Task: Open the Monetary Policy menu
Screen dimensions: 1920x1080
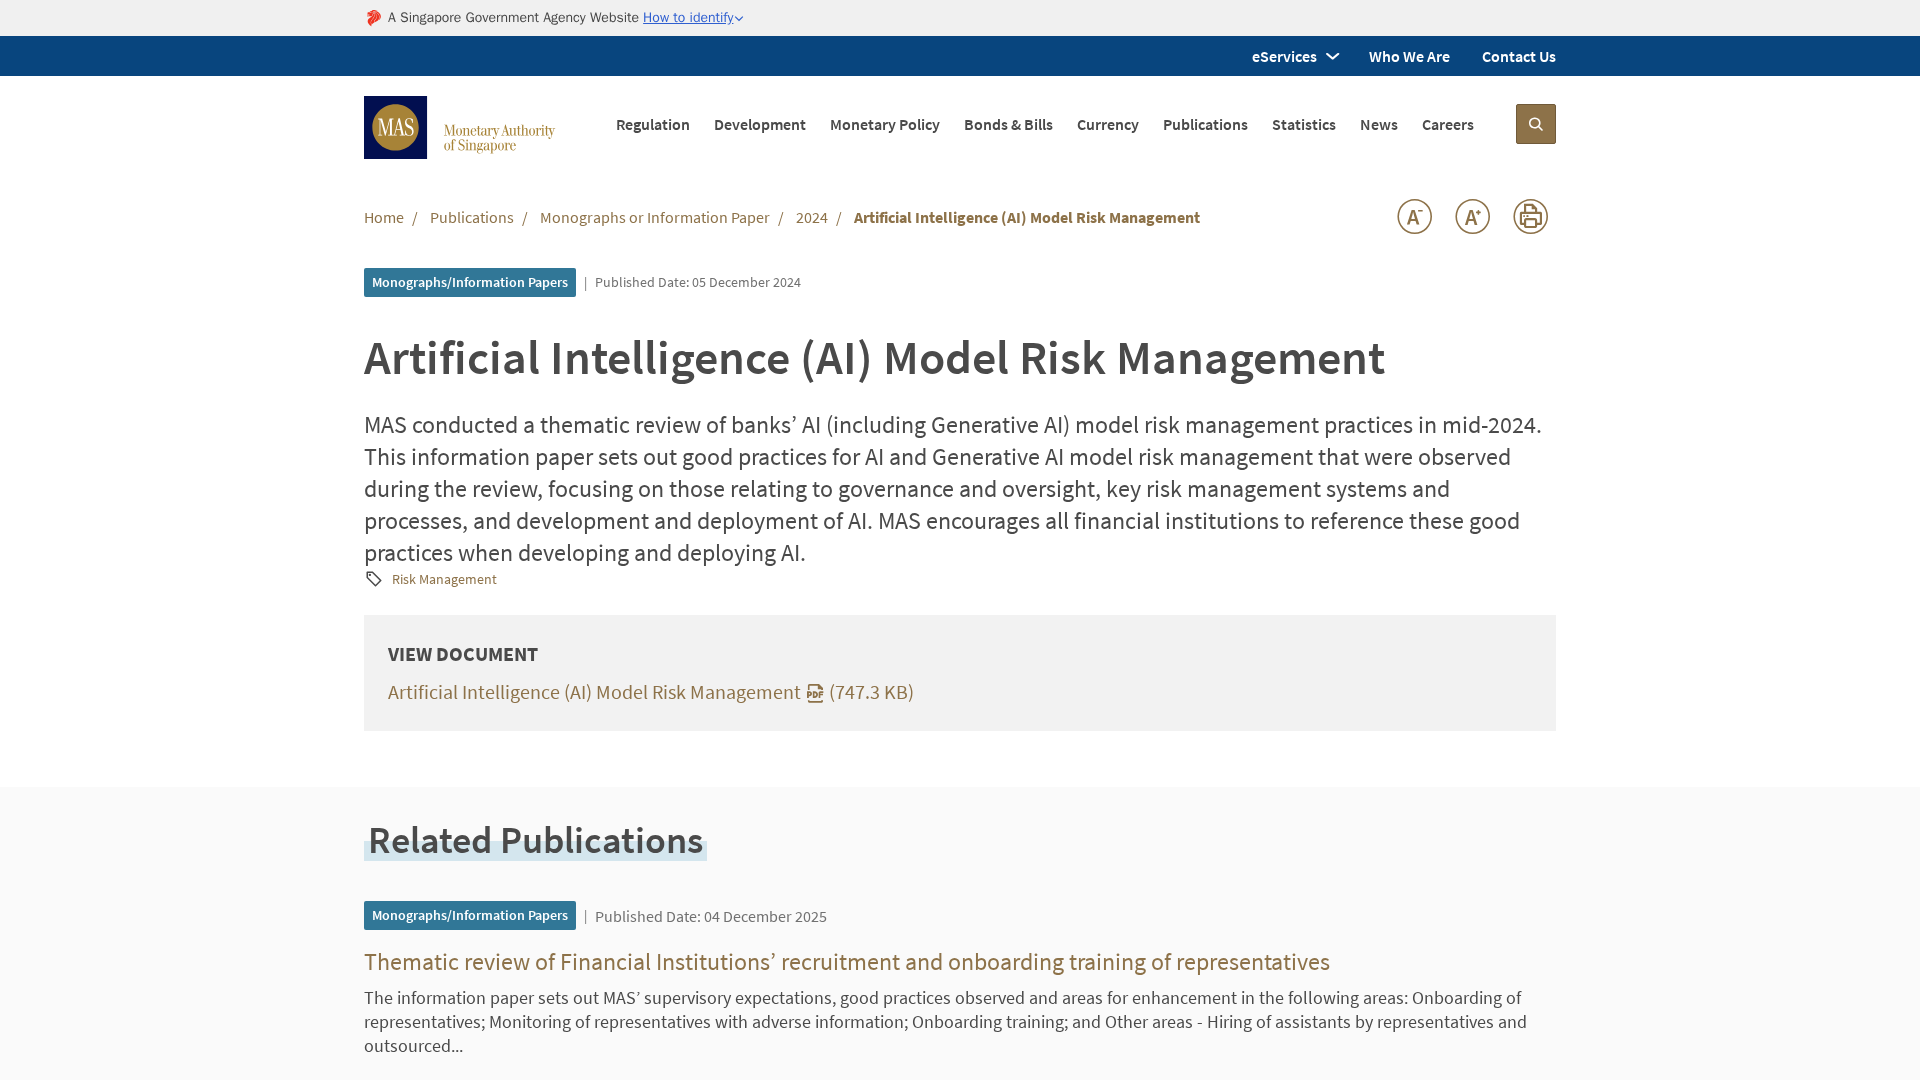Action: pos(884,125)
